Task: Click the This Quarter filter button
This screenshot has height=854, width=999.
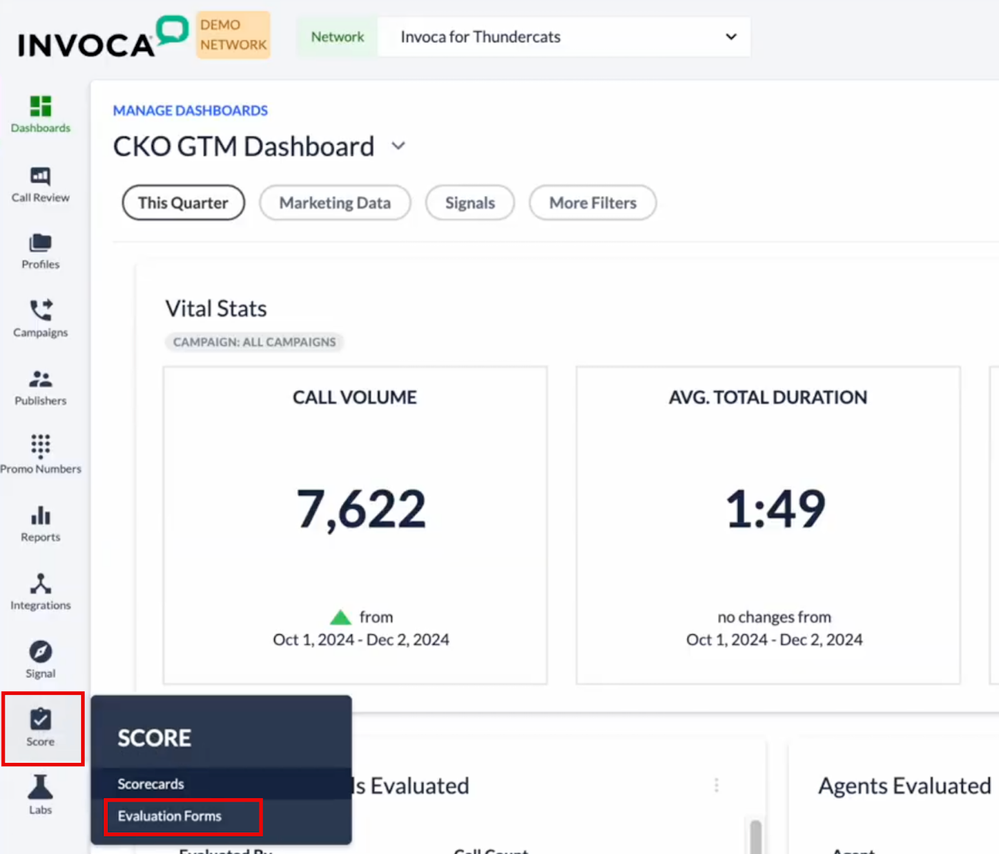Action: coord(183,202)
